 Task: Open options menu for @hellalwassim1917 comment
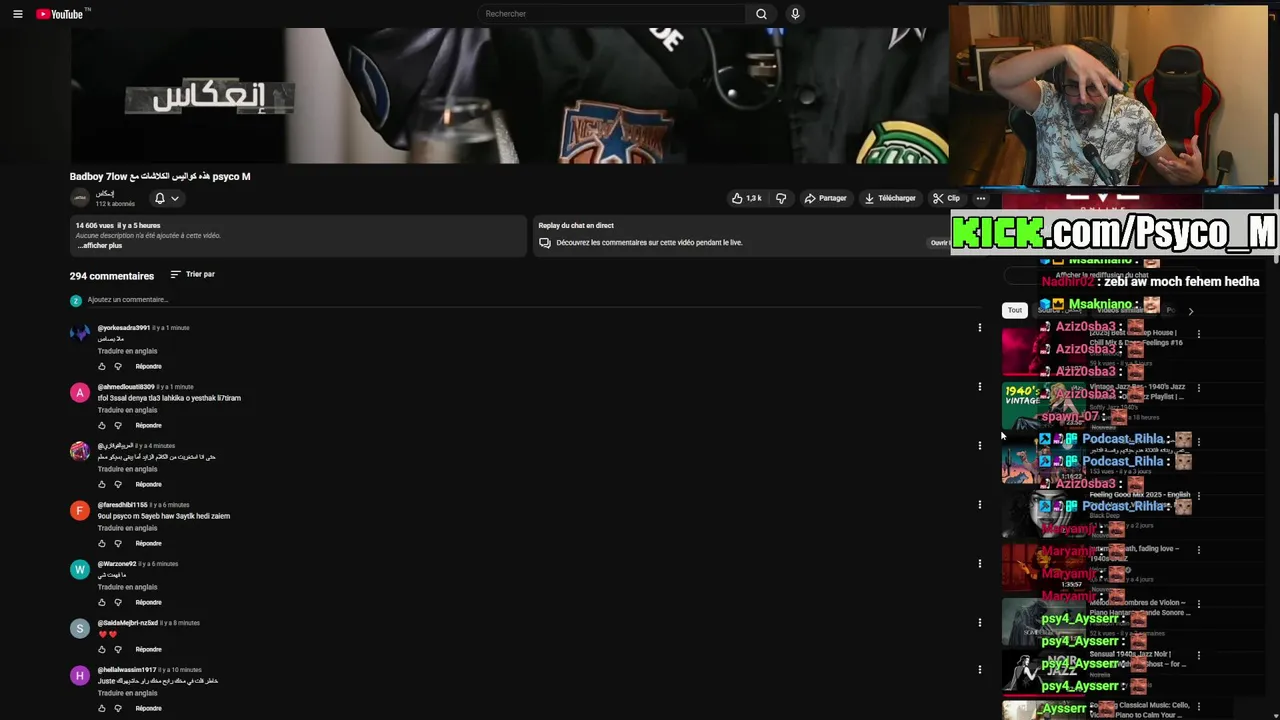coord(980,670)
